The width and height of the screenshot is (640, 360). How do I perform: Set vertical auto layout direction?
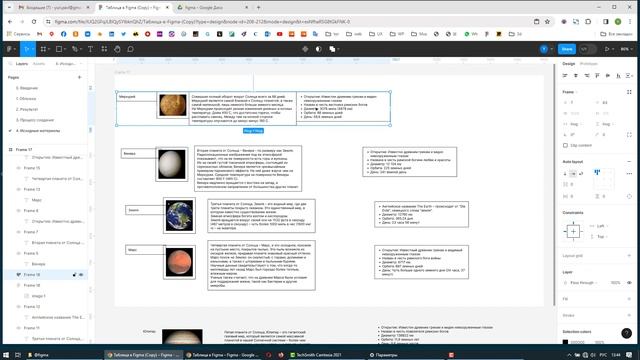(565, 173)
